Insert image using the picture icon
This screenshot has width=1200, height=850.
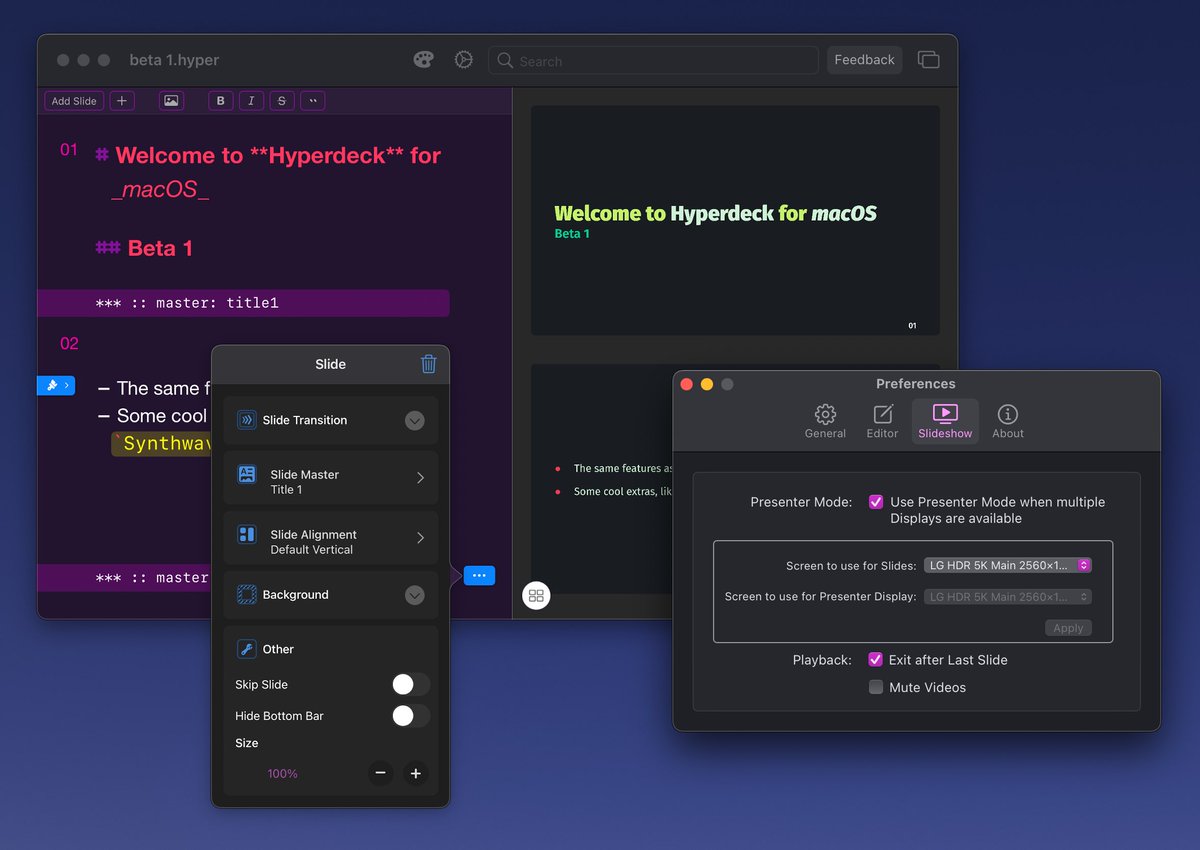(172, 101)
